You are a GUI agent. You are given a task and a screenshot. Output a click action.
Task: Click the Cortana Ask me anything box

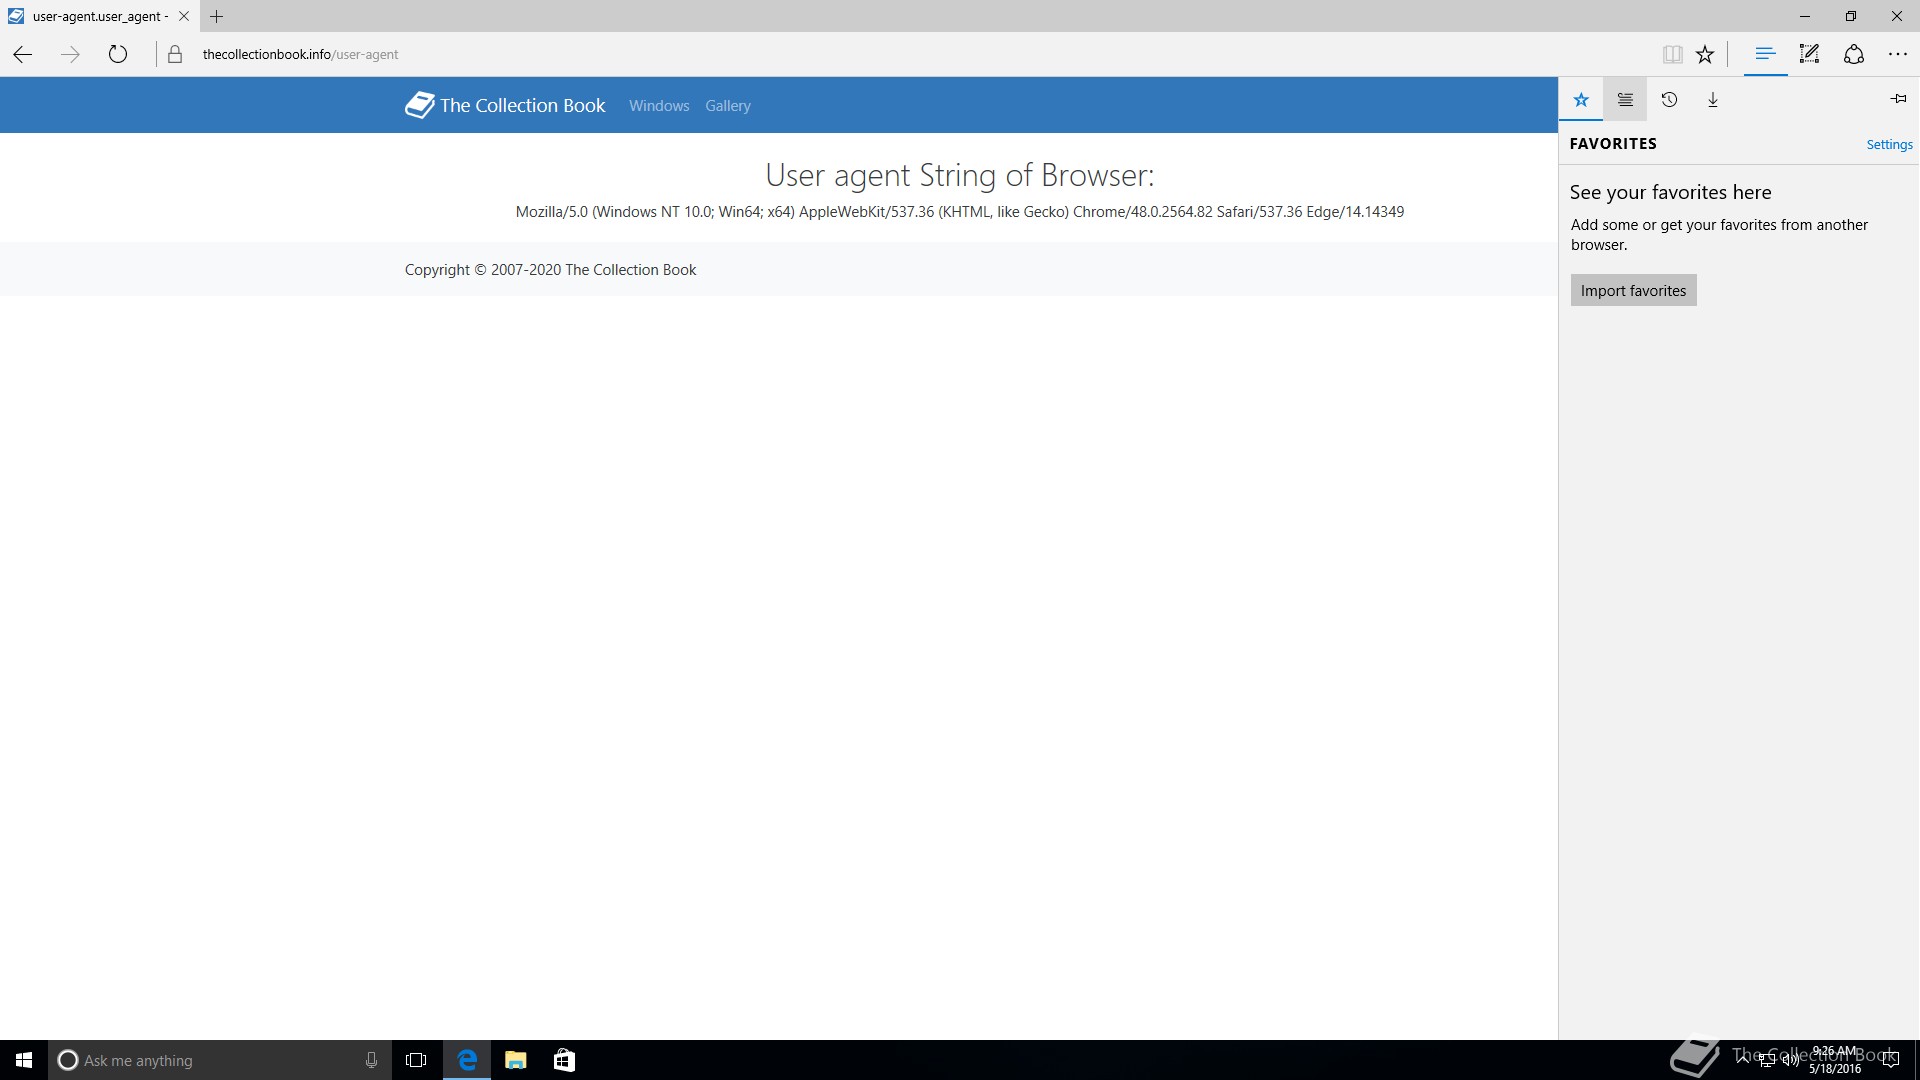219,1060
